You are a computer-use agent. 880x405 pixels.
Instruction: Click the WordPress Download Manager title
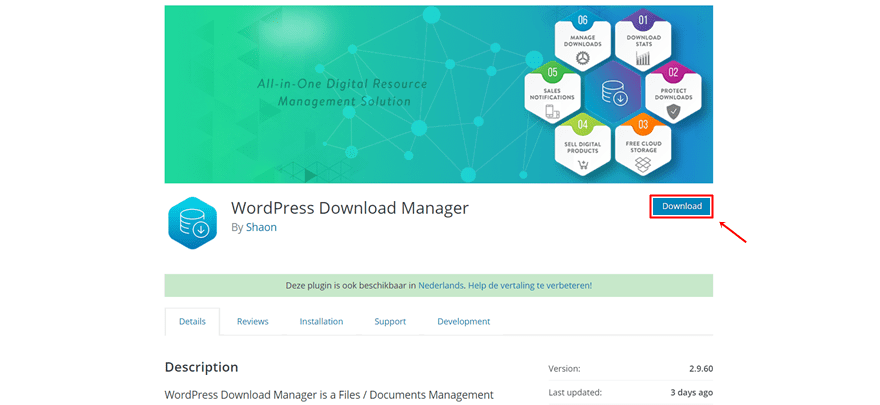[350, 208]
